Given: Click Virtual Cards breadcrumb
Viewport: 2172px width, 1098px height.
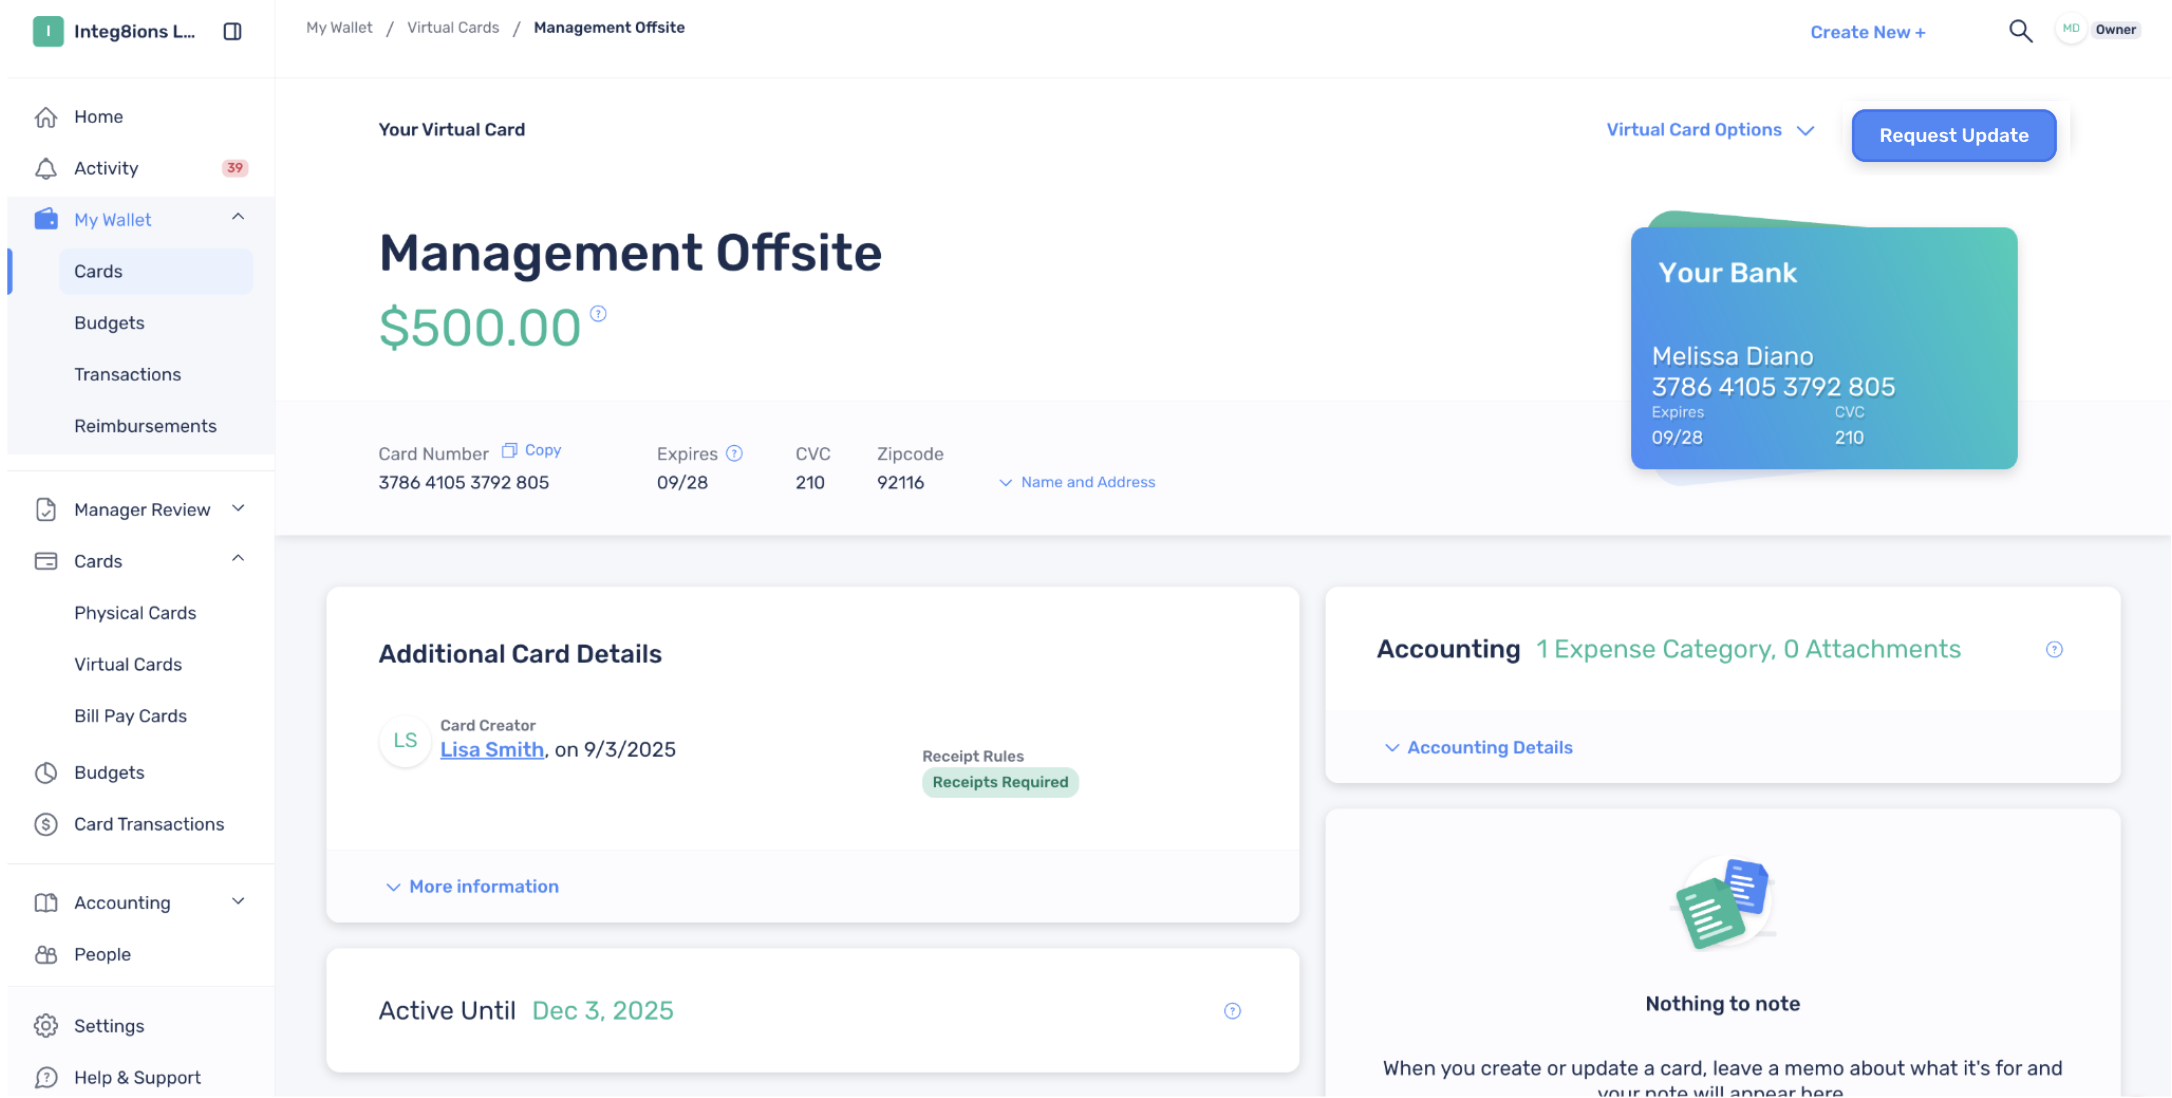Looking at the screenshot, I should click(453, 27).
